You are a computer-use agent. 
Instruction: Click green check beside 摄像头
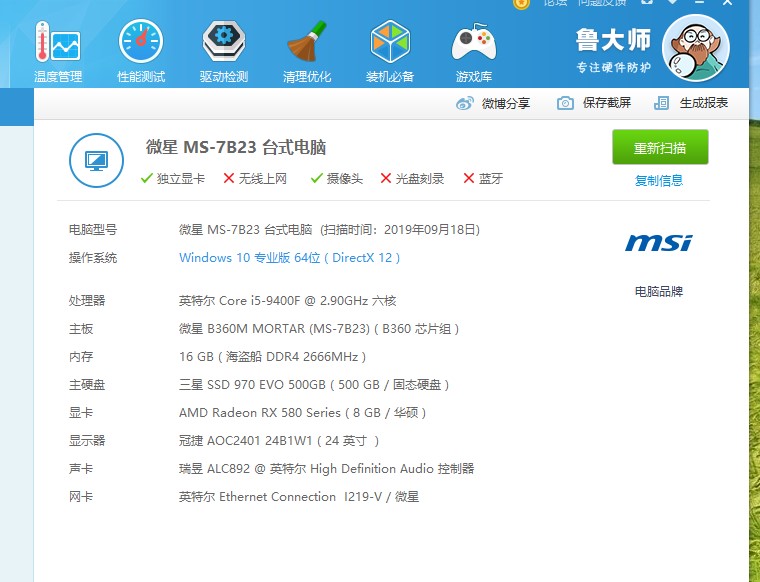(317, 178)
